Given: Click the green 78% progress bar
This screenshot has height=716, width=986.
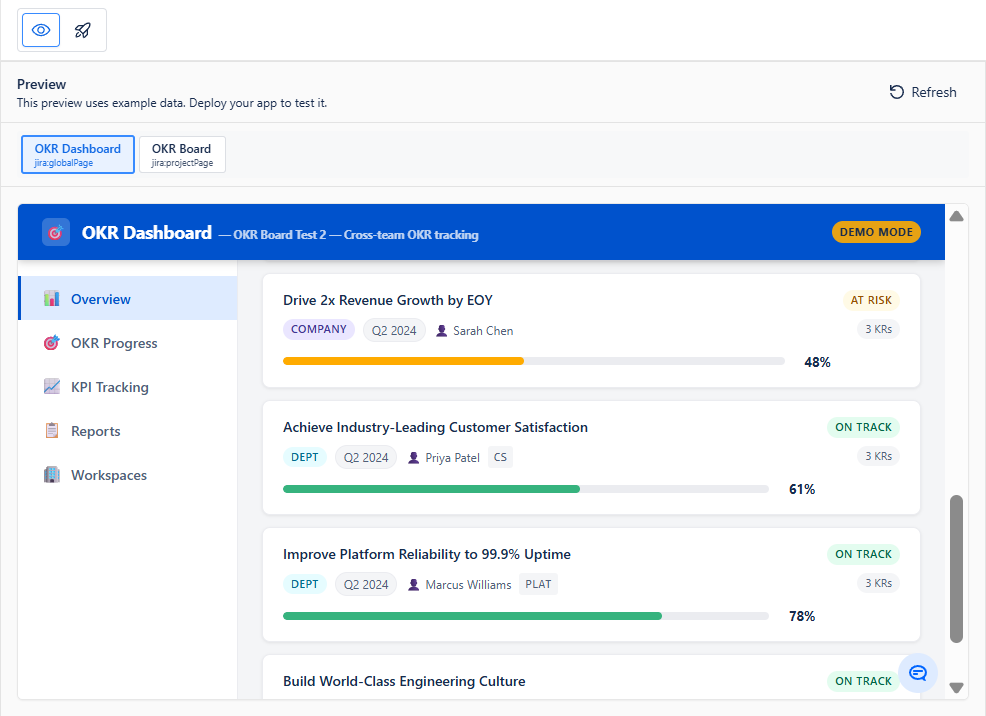Looking at the screenshot, I should point(526,616).
